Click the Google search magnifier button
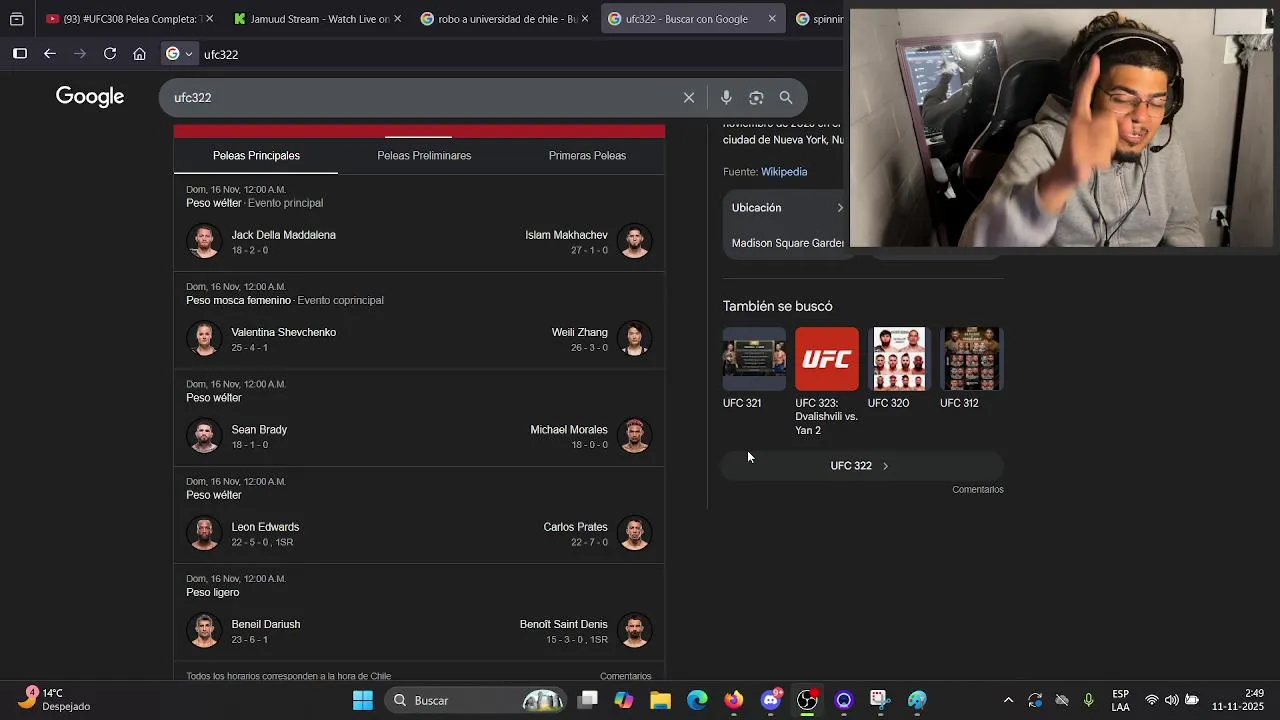 point(786,97)
